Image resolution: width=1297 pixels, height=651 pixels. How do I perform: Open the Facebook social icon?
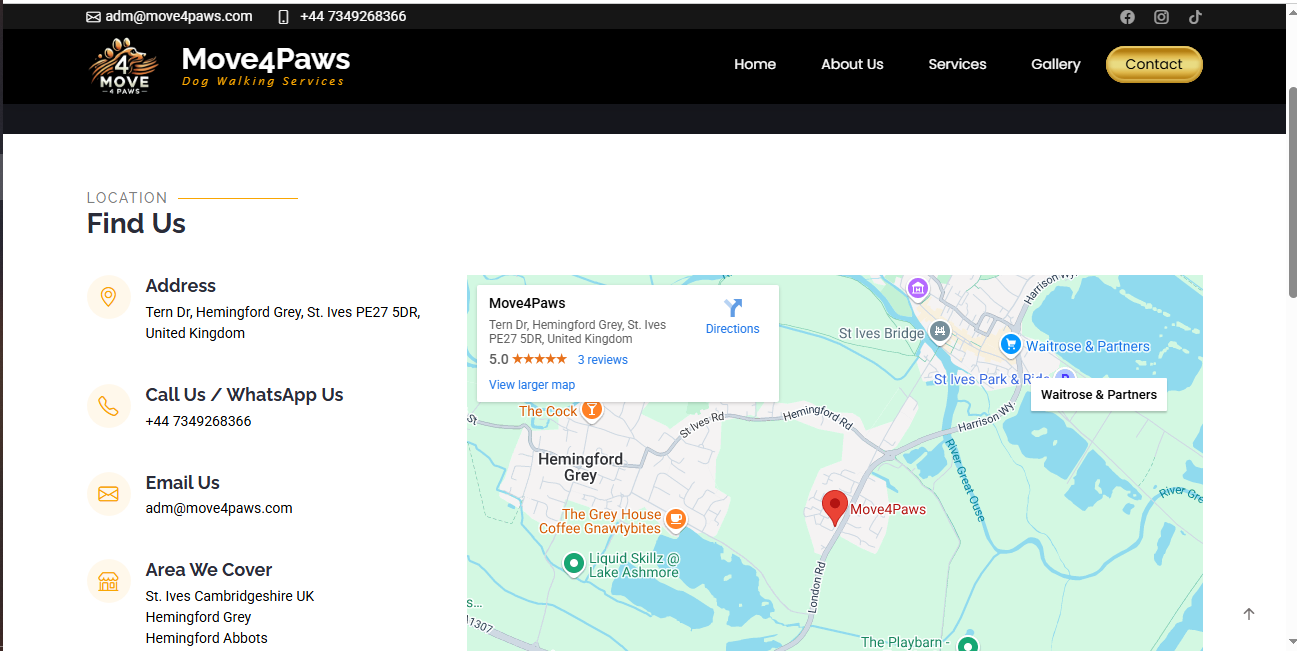coord(1127,17)
